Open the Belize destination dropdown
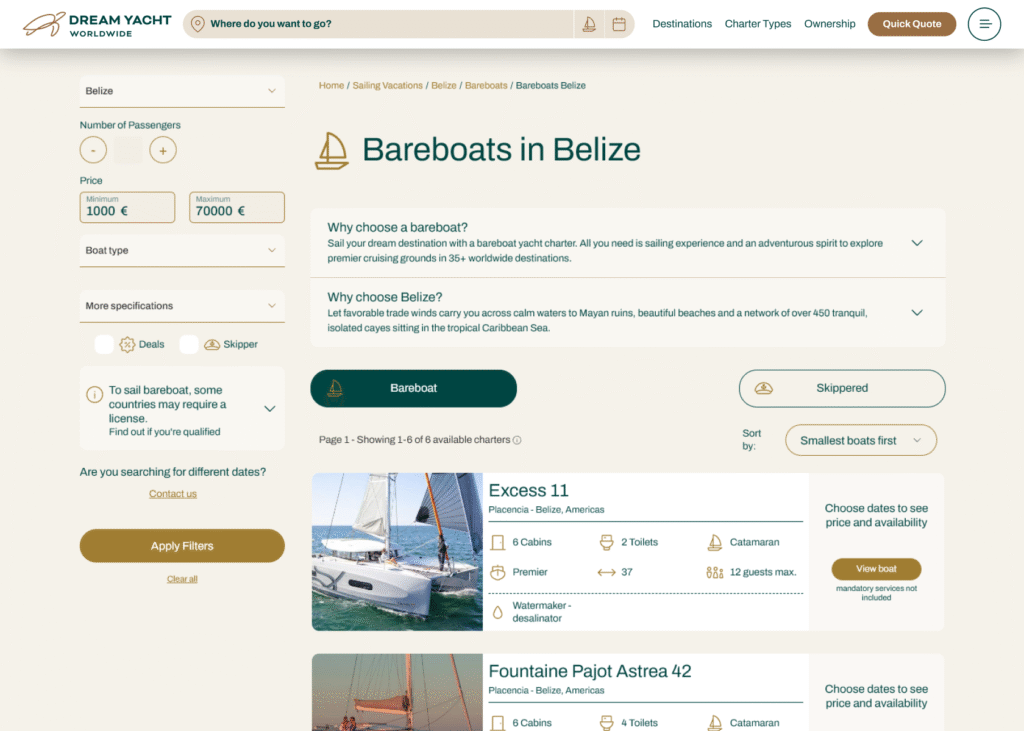 coord(182,91)
